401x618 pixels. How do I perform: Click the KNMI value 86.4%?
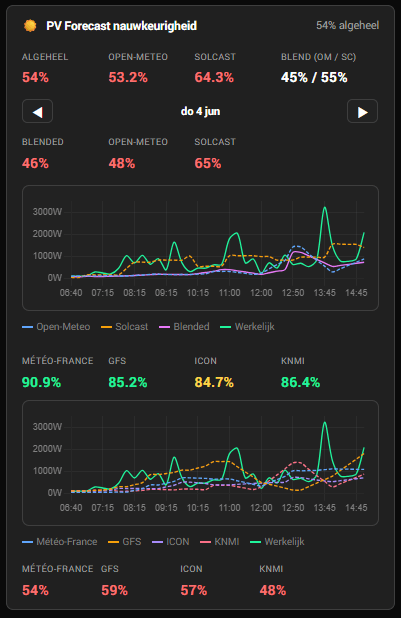coord(300,382)
